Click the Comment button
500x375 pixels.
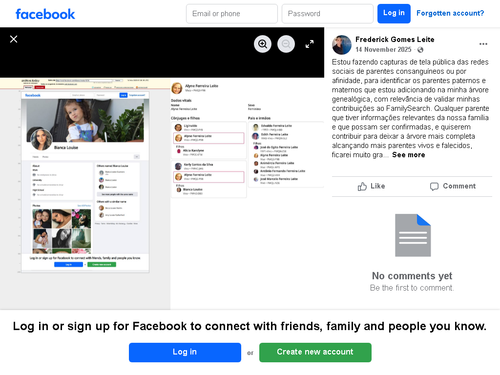click(x=453, y=186)
